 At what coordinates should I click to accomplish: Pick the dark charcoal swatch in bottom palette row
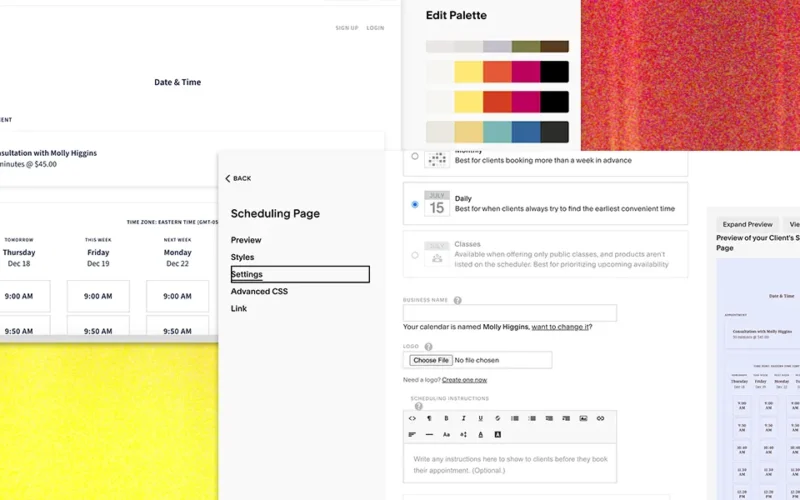(555, 132)
